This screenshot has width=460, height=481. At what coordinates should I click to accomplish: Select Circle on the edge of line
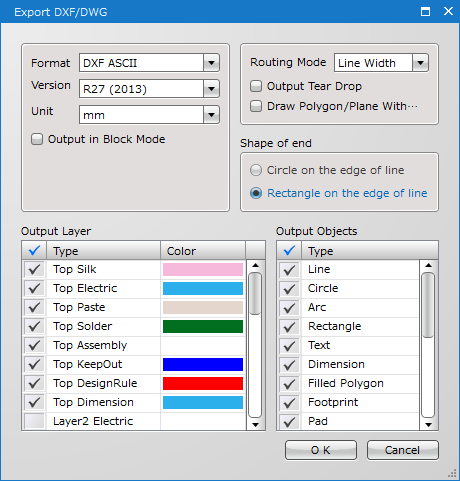pos(256,170)
